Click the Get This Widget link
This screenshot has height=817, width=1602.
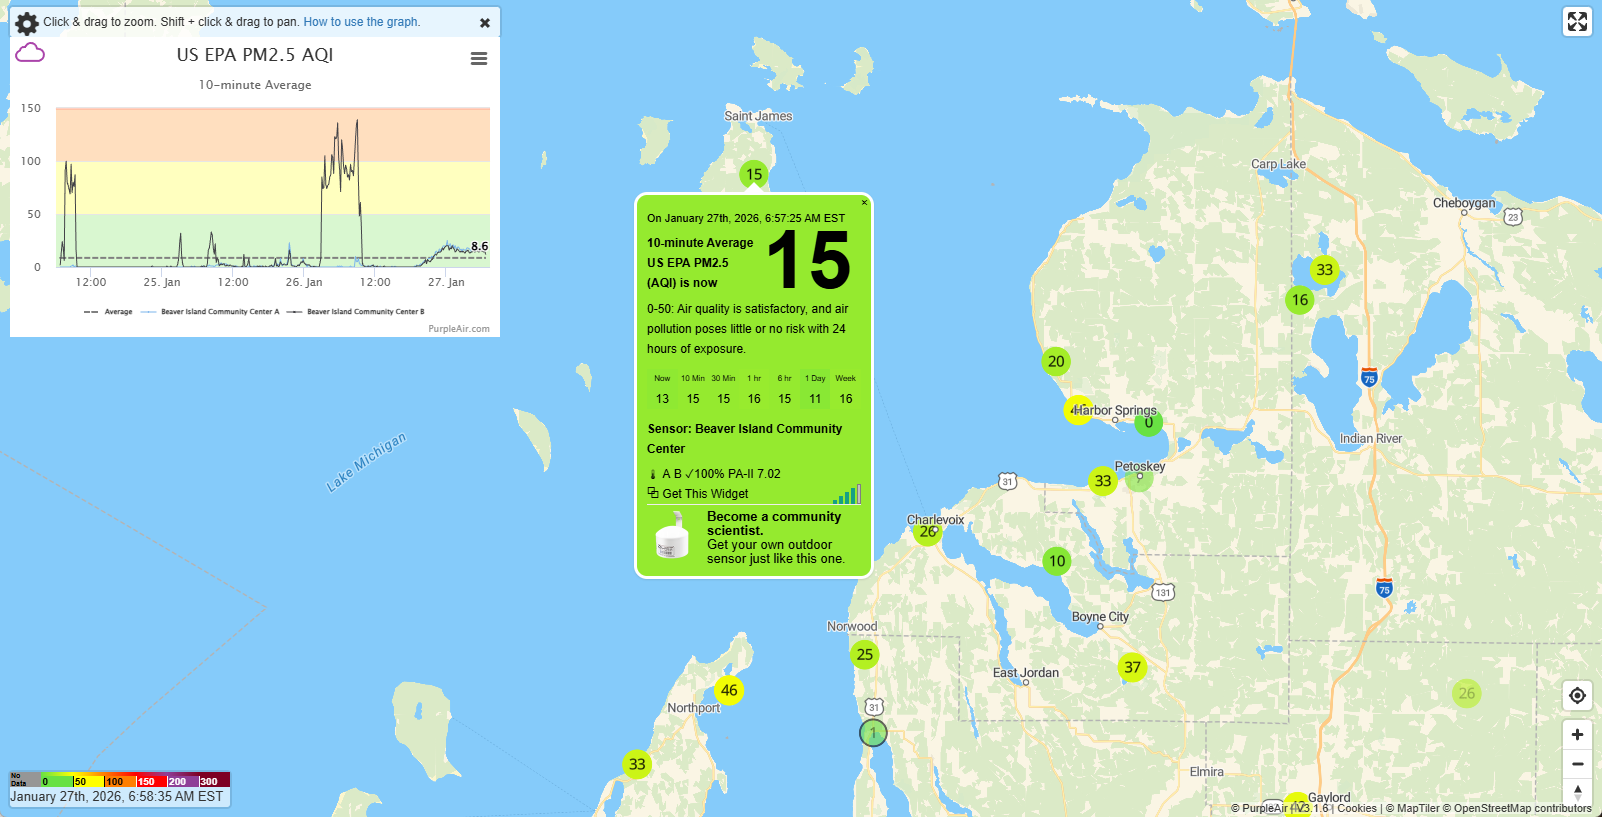tap(705, 494)
